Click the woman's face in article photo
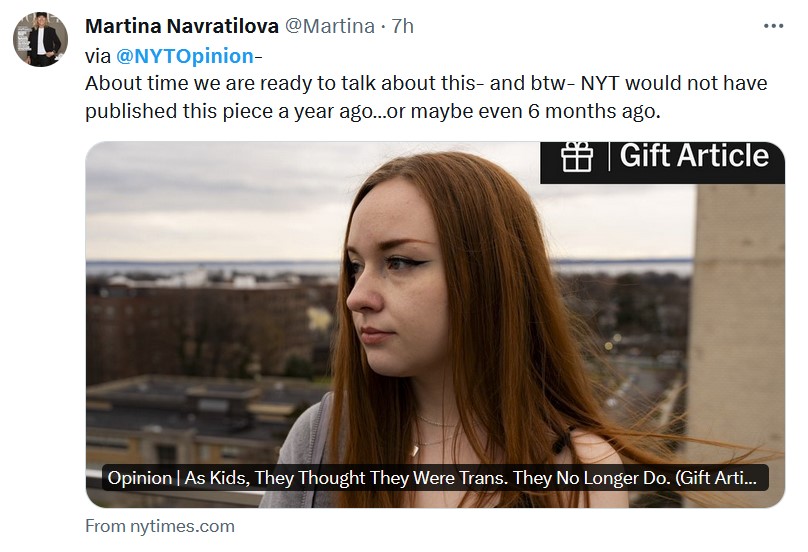This screenshot has height=552, width=808. (x=395, y=290)
